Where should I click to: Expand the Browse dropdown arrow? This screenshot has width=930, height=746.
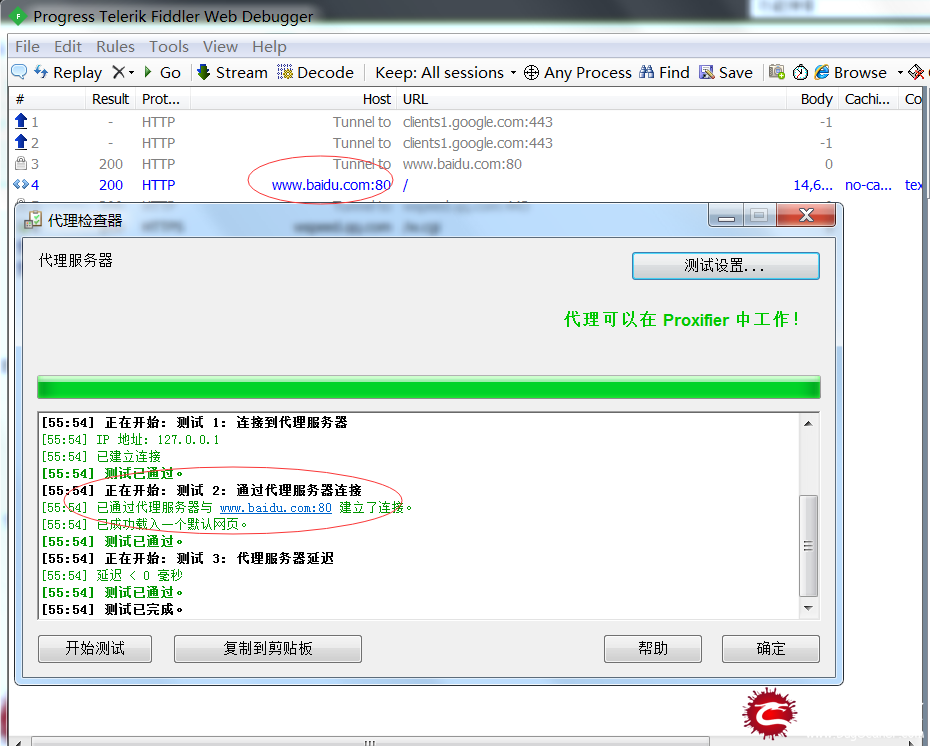[x=900, y=73]
